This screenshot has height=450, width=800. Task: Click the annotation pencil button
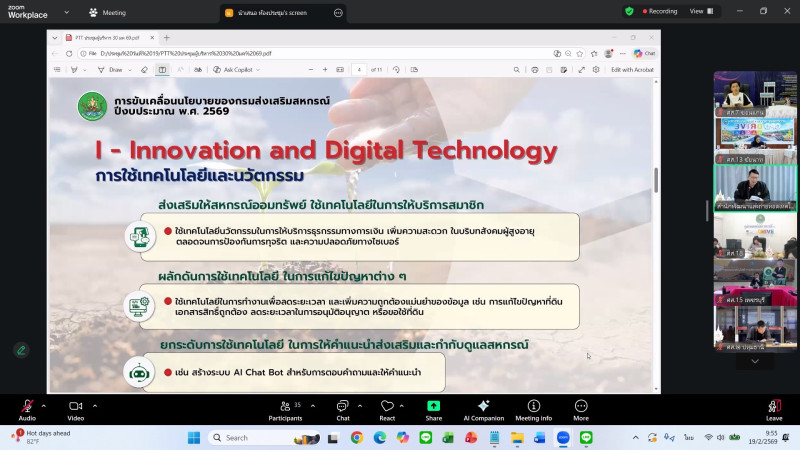pyautogui.click(x=21, y=350)
